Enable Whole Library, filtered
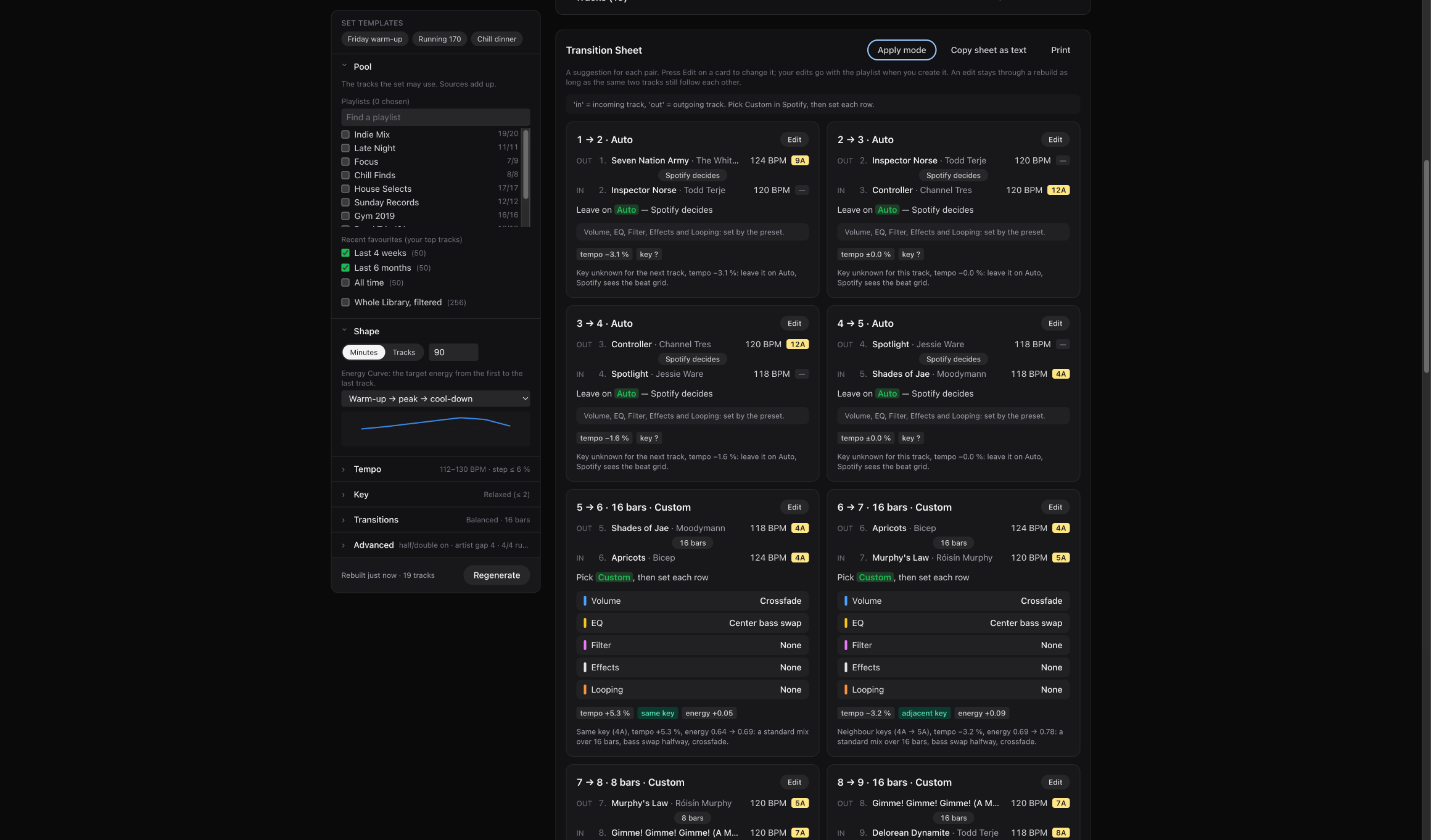The height and width of the screenshot is (840, 1431). tap(346, 302)
